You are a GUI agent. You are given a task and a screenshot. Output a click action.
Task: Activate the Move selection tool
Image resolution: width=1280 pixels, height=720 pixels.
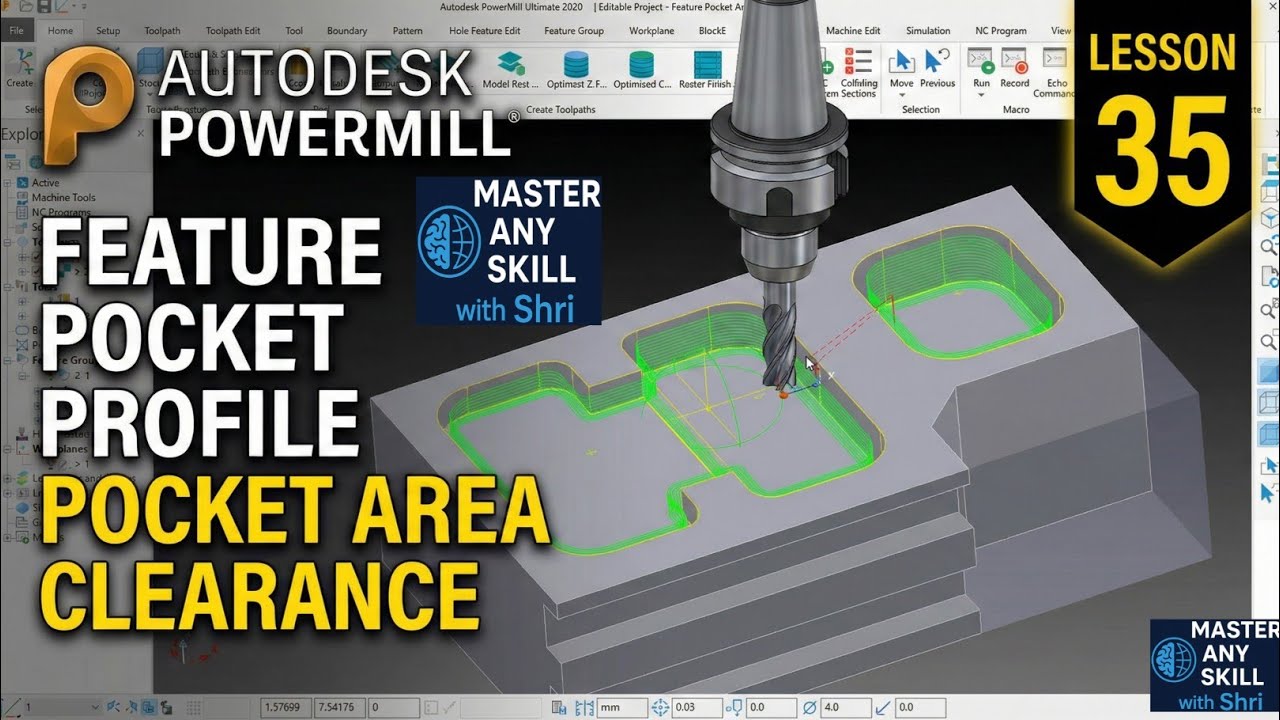coord(901,70)
